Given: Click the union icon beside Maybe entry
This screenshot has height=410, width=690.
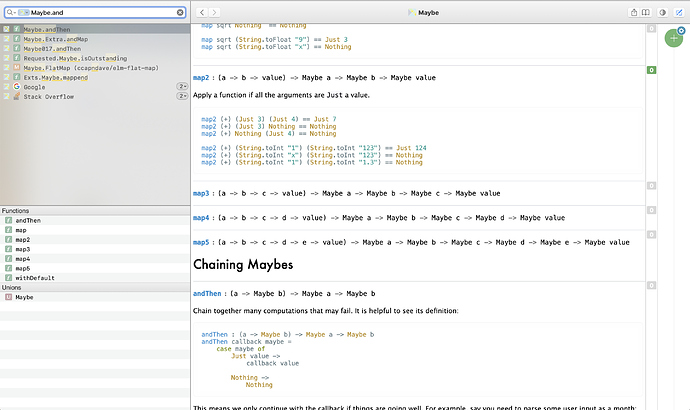Looking at the screenshot, I should tap(8, 297).
